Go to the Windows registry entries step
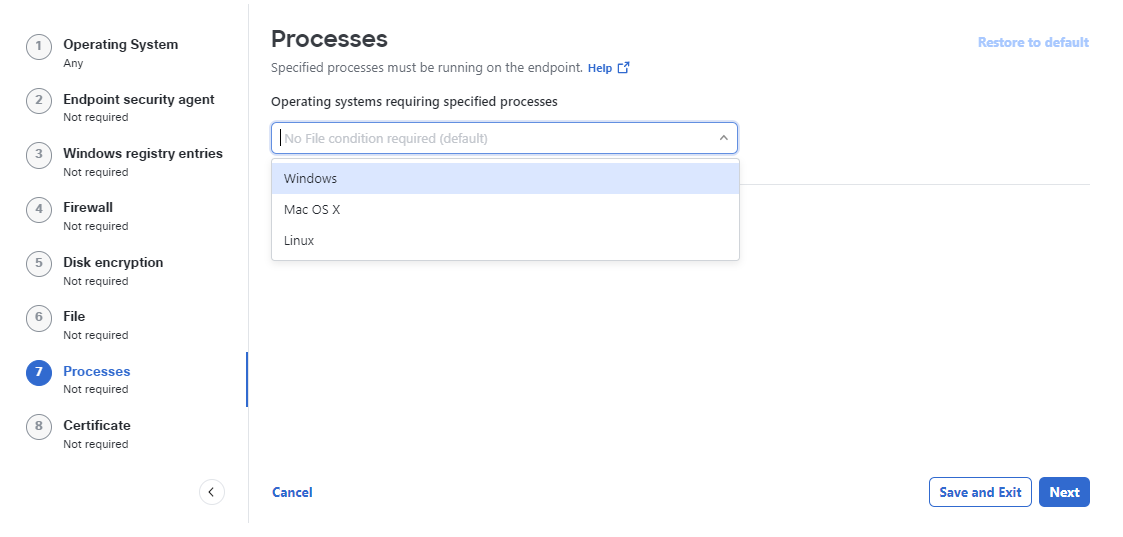Image resolution: width=1123 pixels, height=537 pixels. (143, 153)
